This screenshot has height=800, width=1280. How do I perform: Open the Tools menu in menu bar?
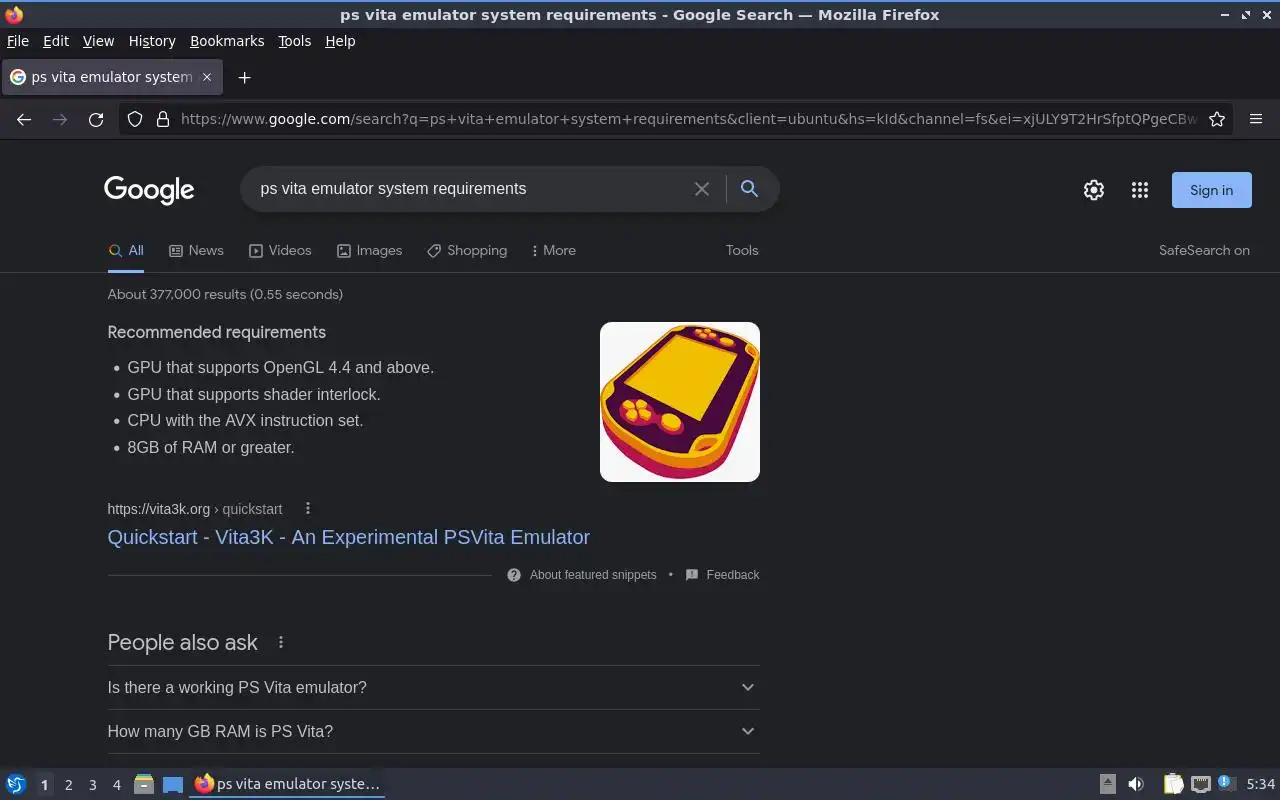295,41
